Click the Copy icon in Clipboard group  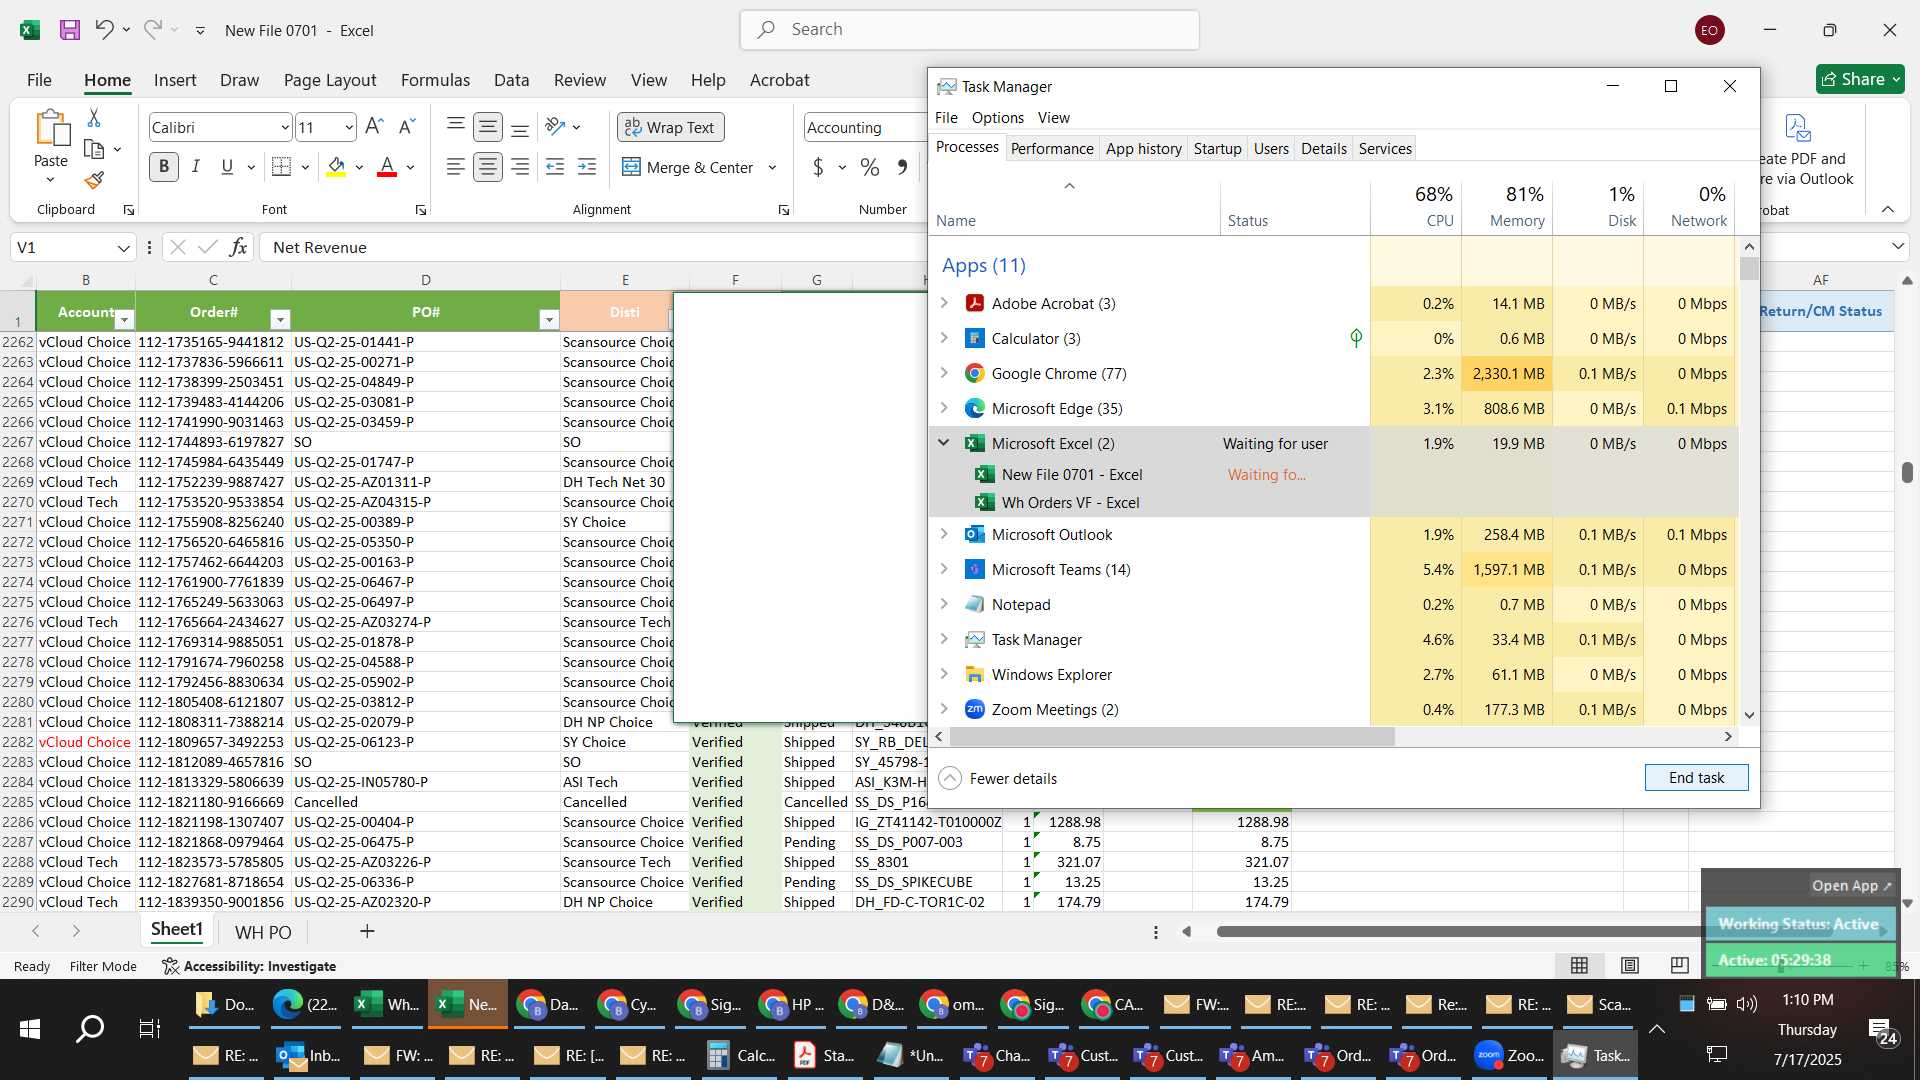click(x=94, y=149)
